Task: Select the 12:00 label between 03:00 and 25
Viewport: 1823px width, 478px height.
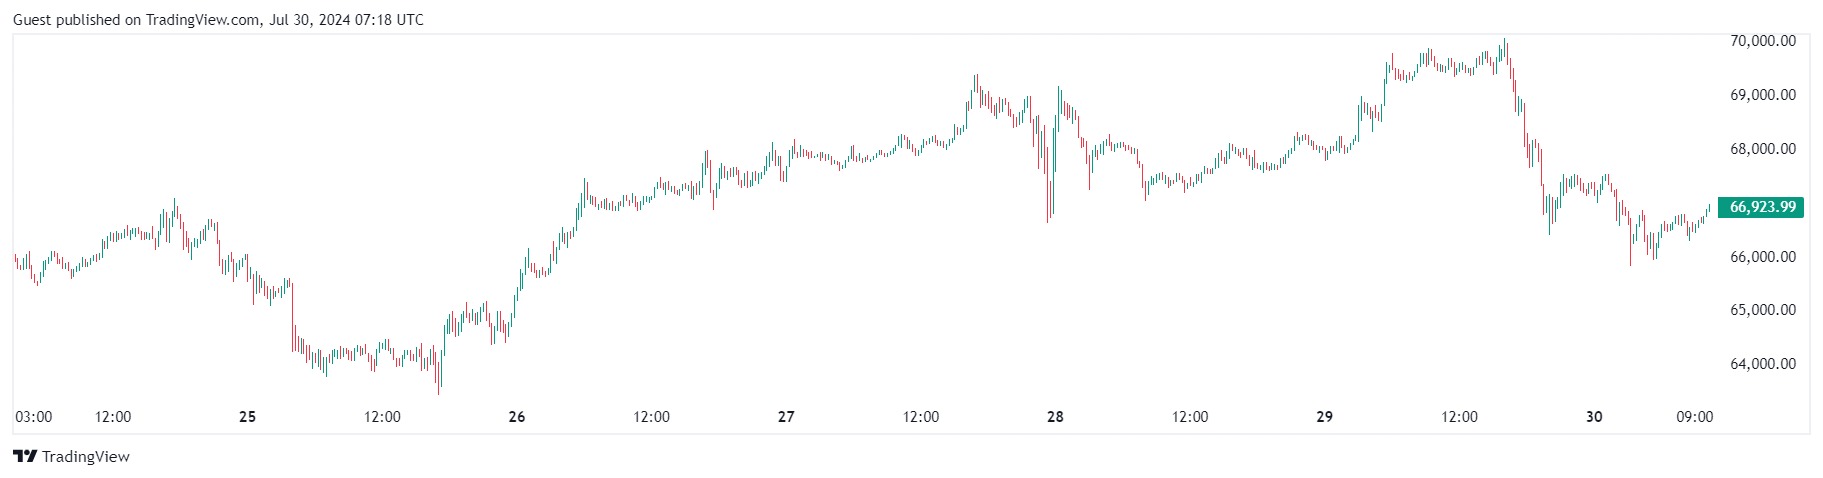Action: [x=113, y=417]
